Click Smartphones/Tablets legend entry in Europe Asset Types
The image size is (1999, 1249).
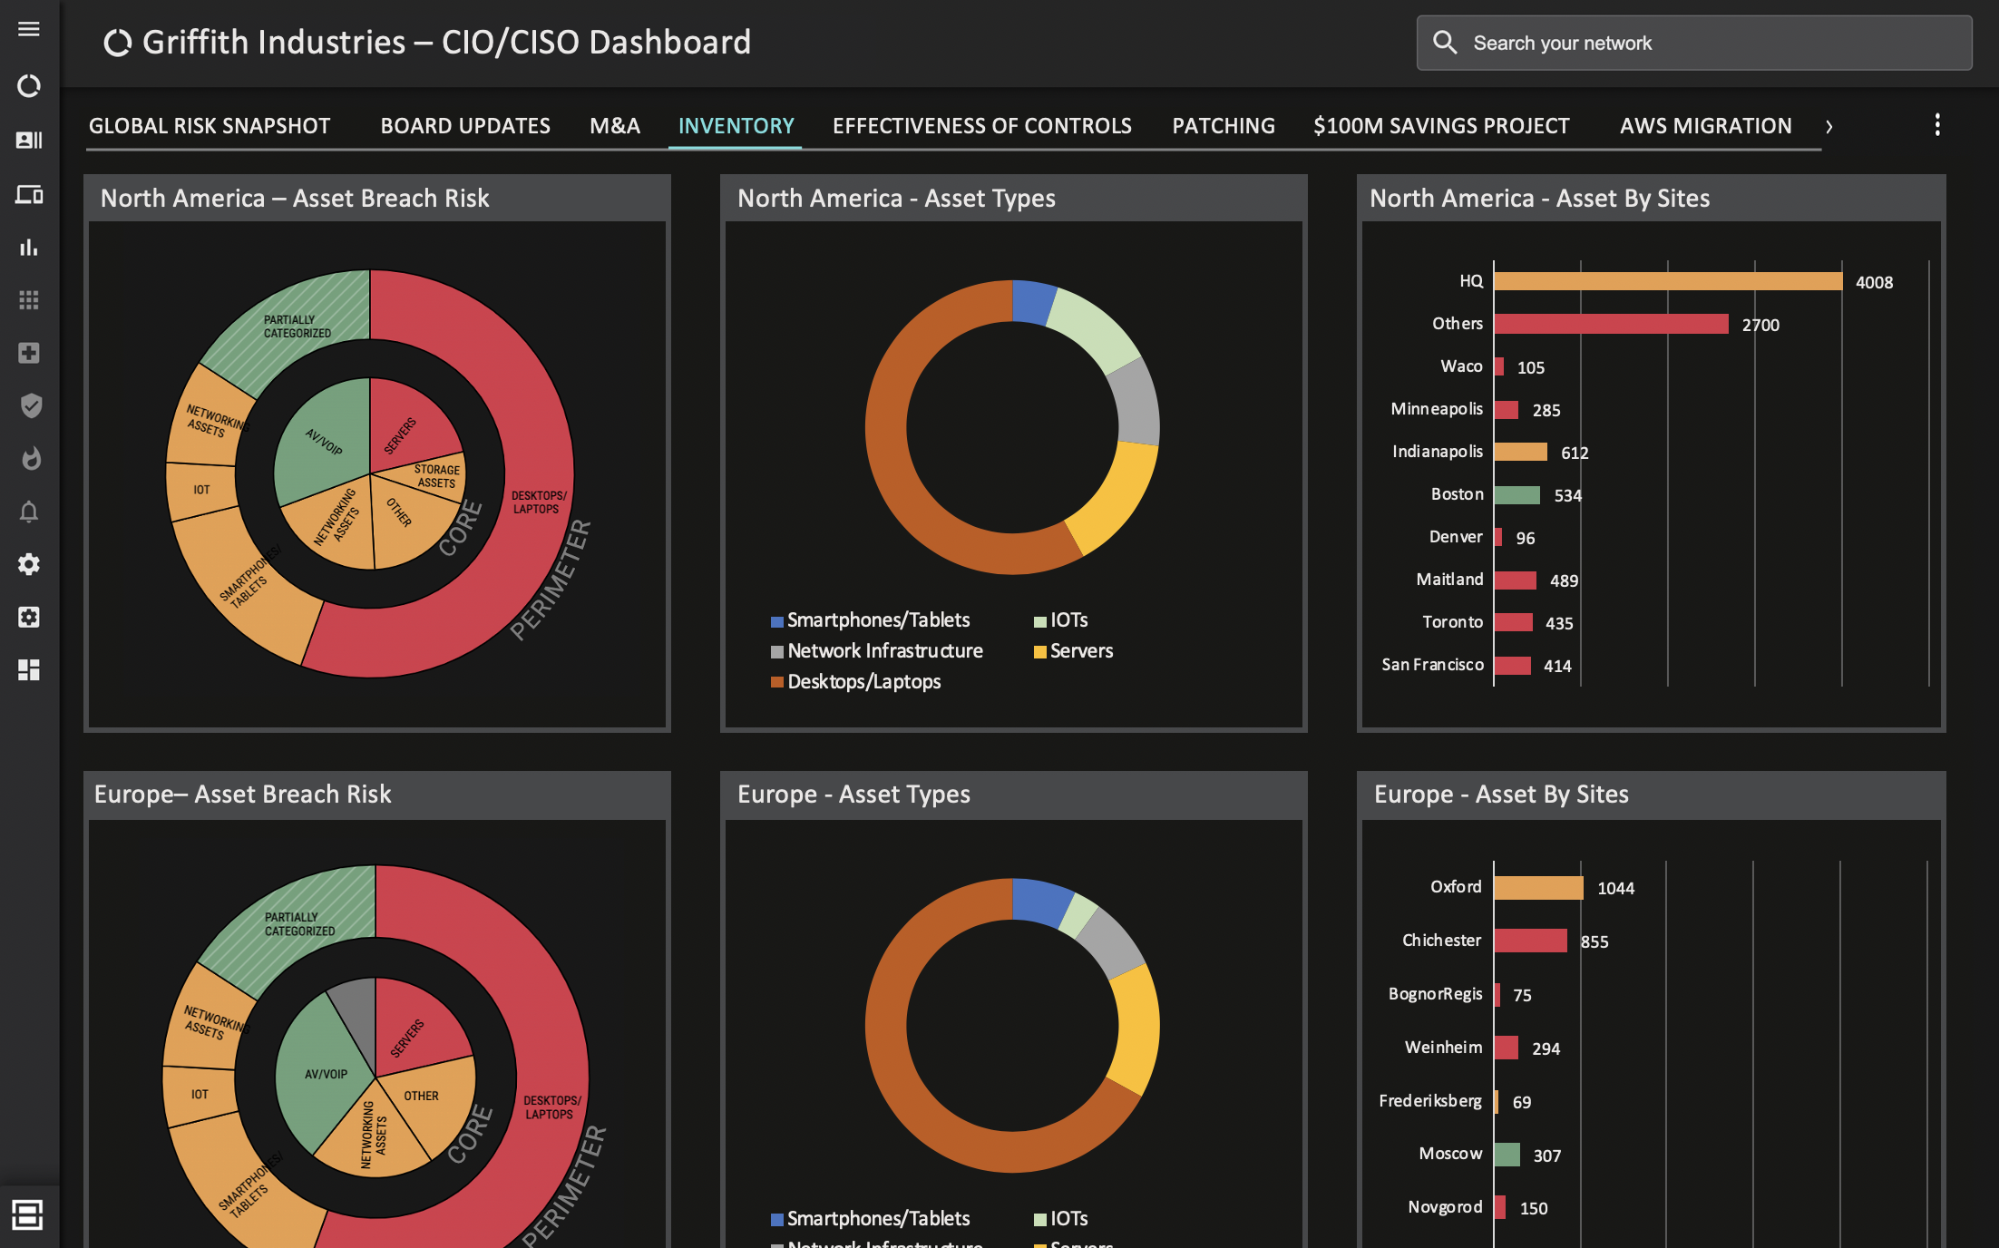coord(870,1219)
